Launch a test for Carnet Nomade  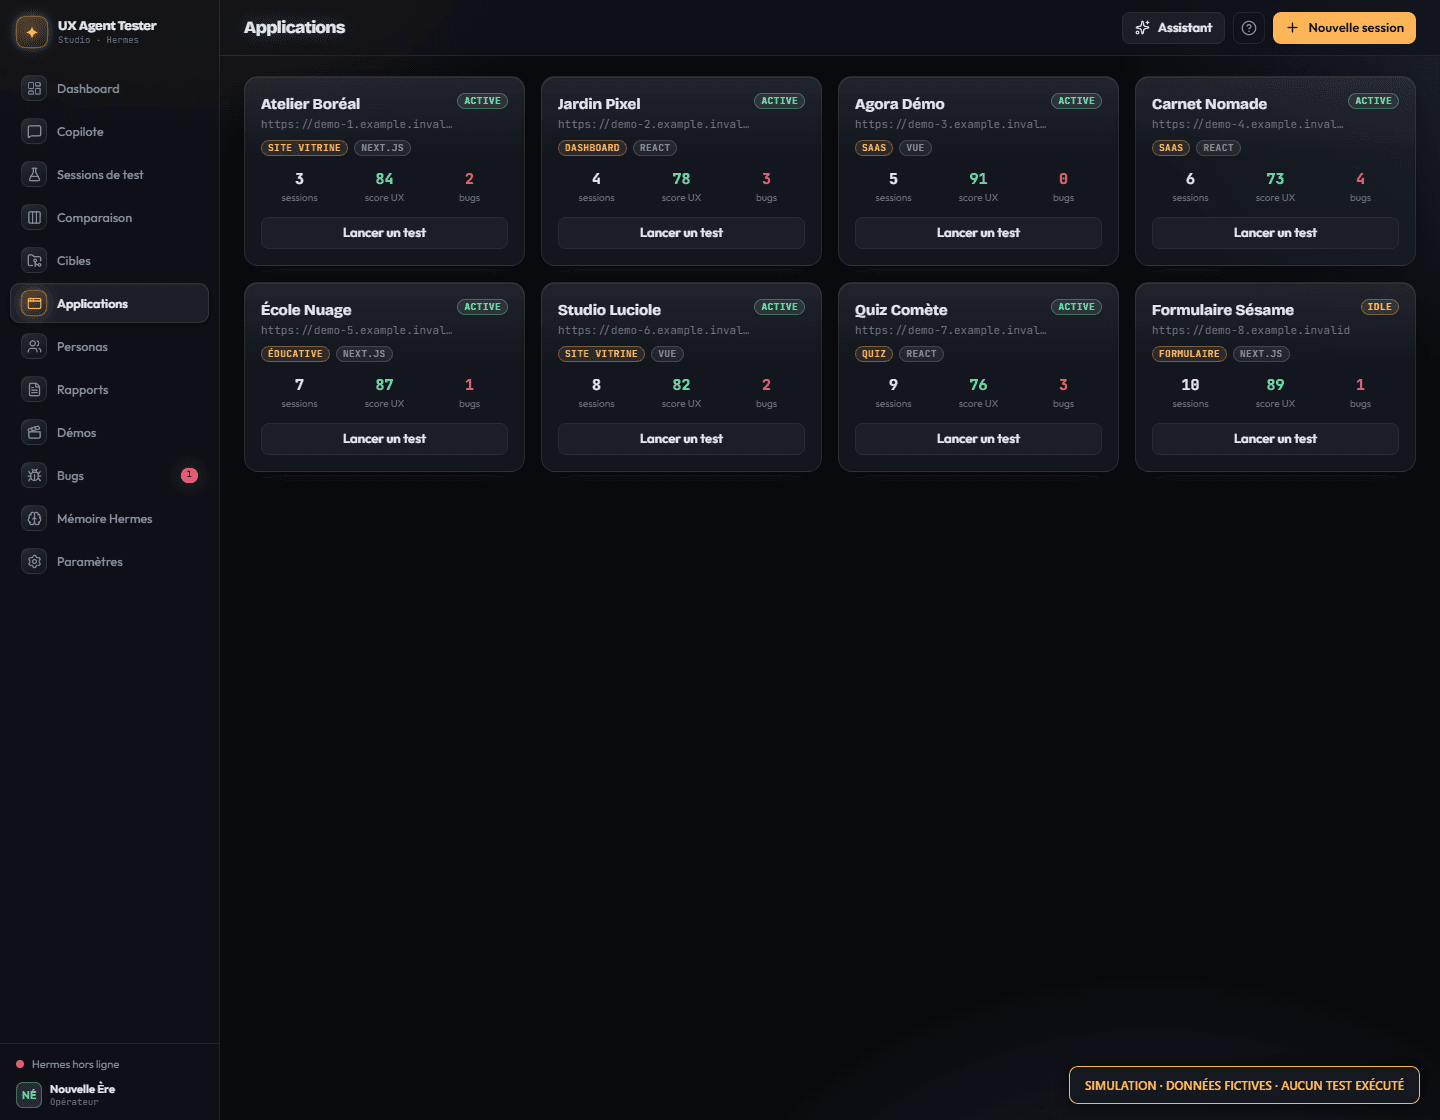pyautogui.click(x=1275, y=233)
